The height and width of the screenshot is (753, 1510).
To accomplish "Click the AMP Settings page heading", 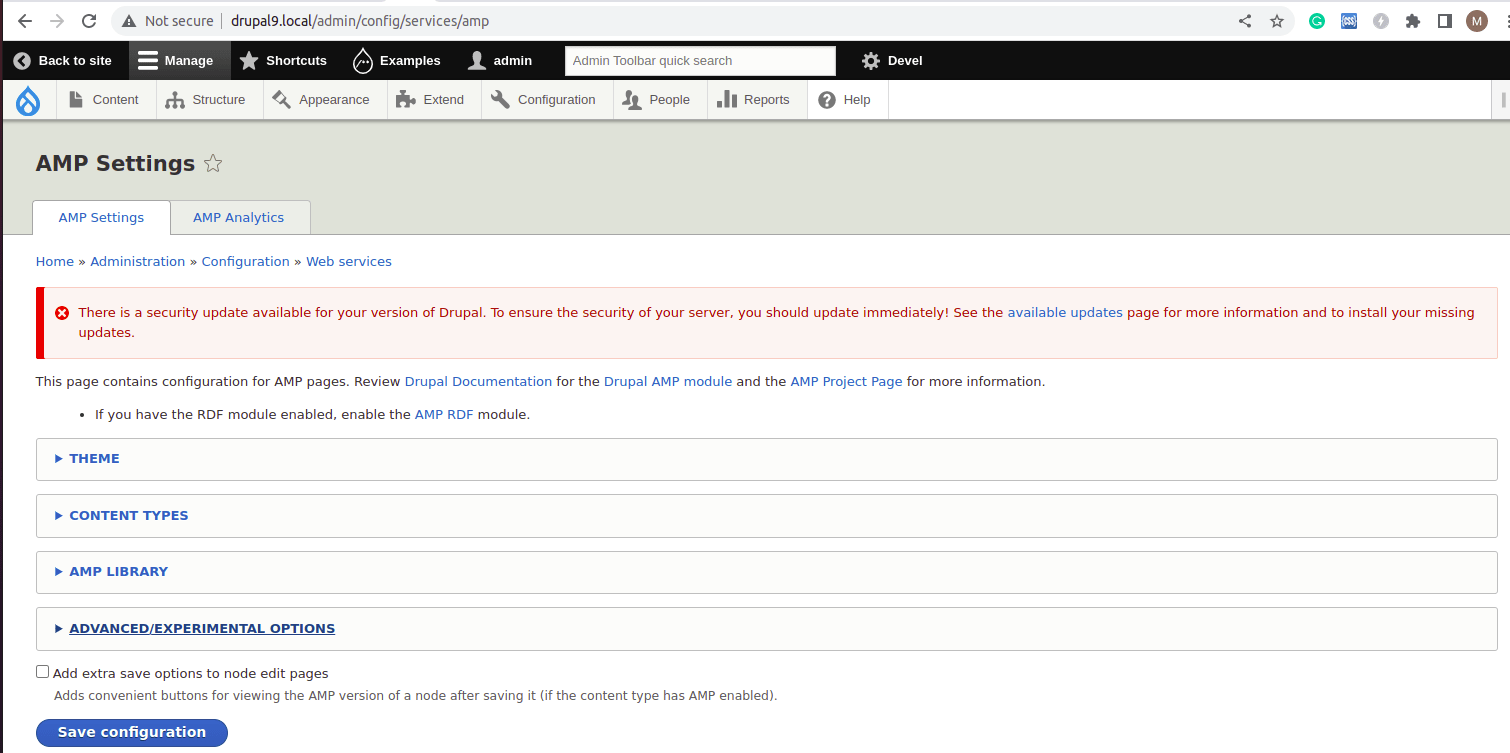I will (x=115, y=164).
